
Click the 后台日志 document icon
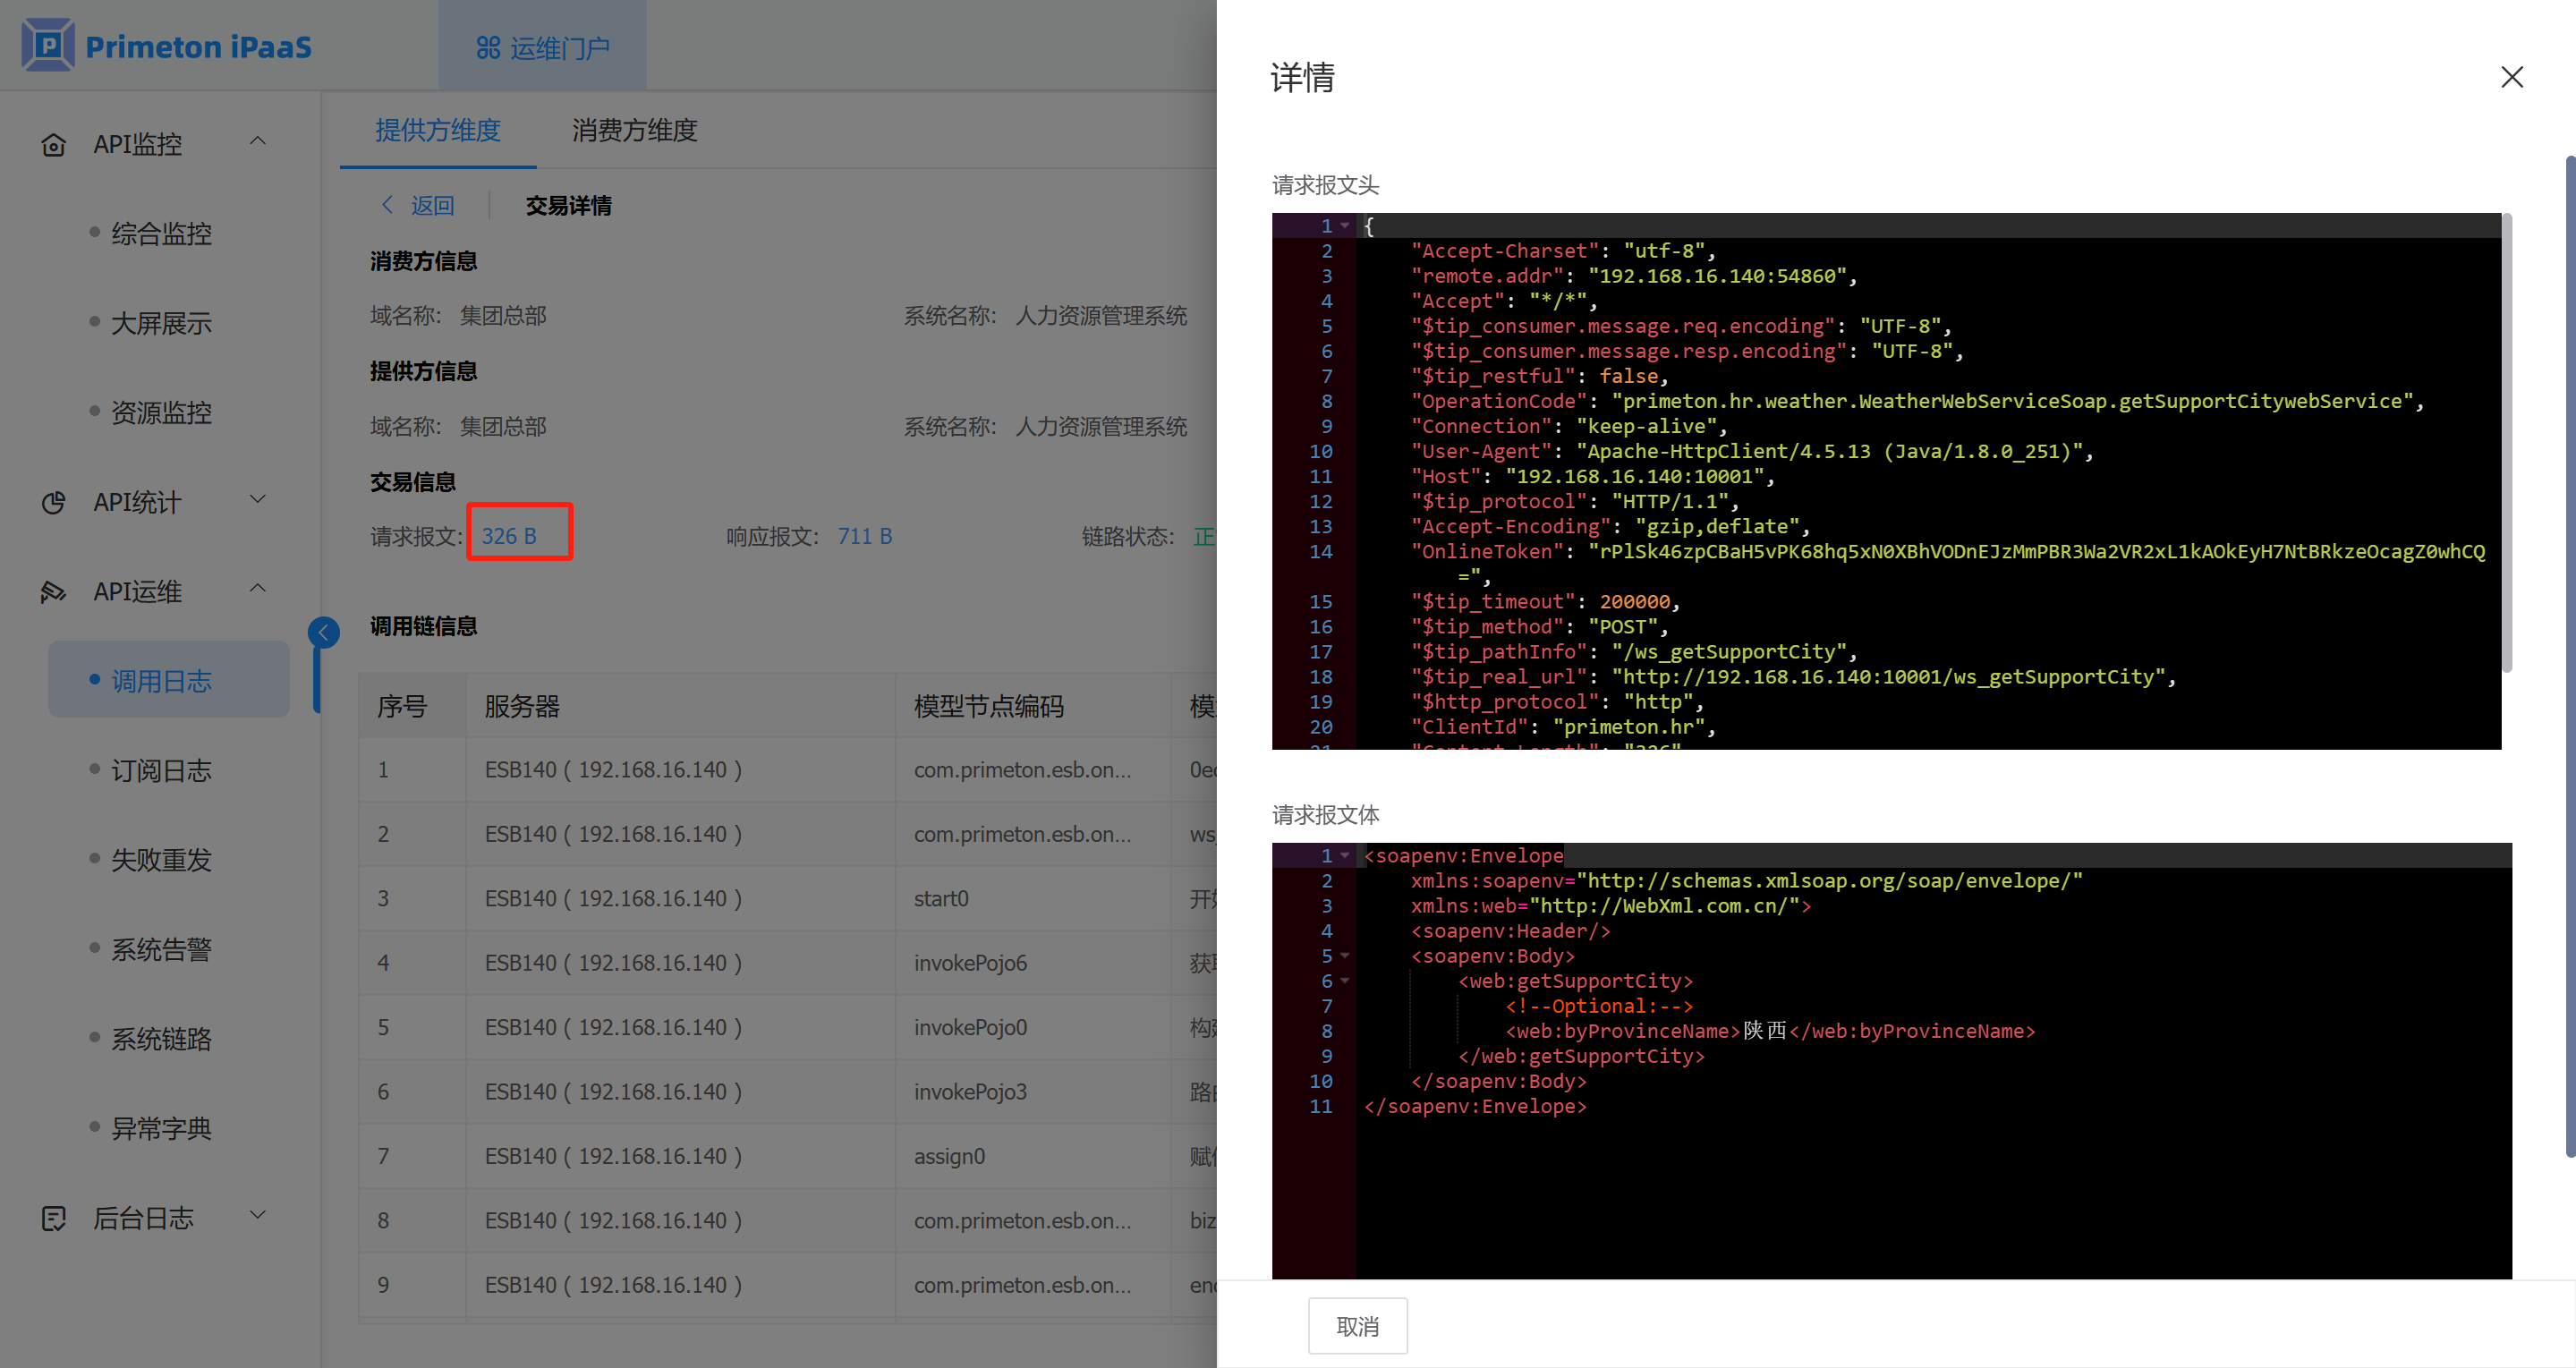(53, 1218)
